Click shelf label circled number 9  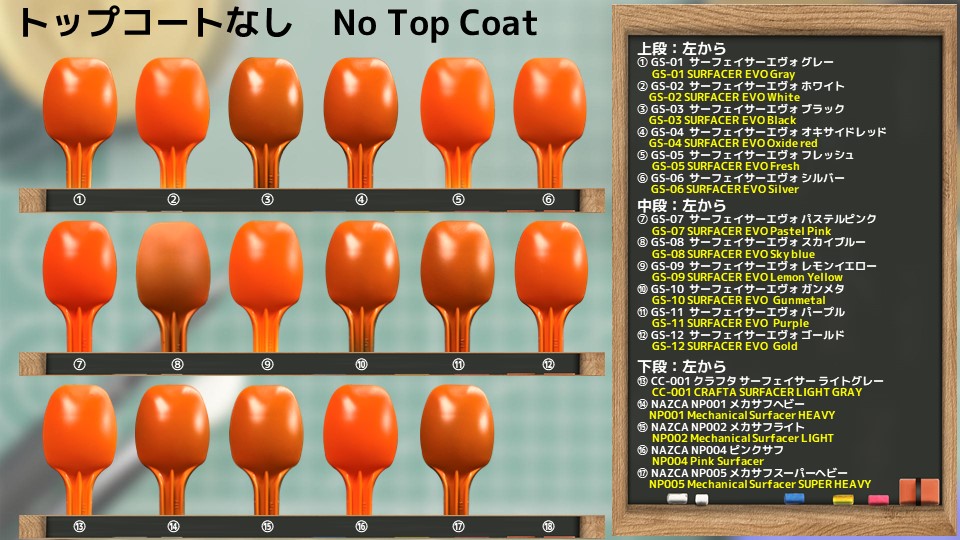[x=267, y=364]
